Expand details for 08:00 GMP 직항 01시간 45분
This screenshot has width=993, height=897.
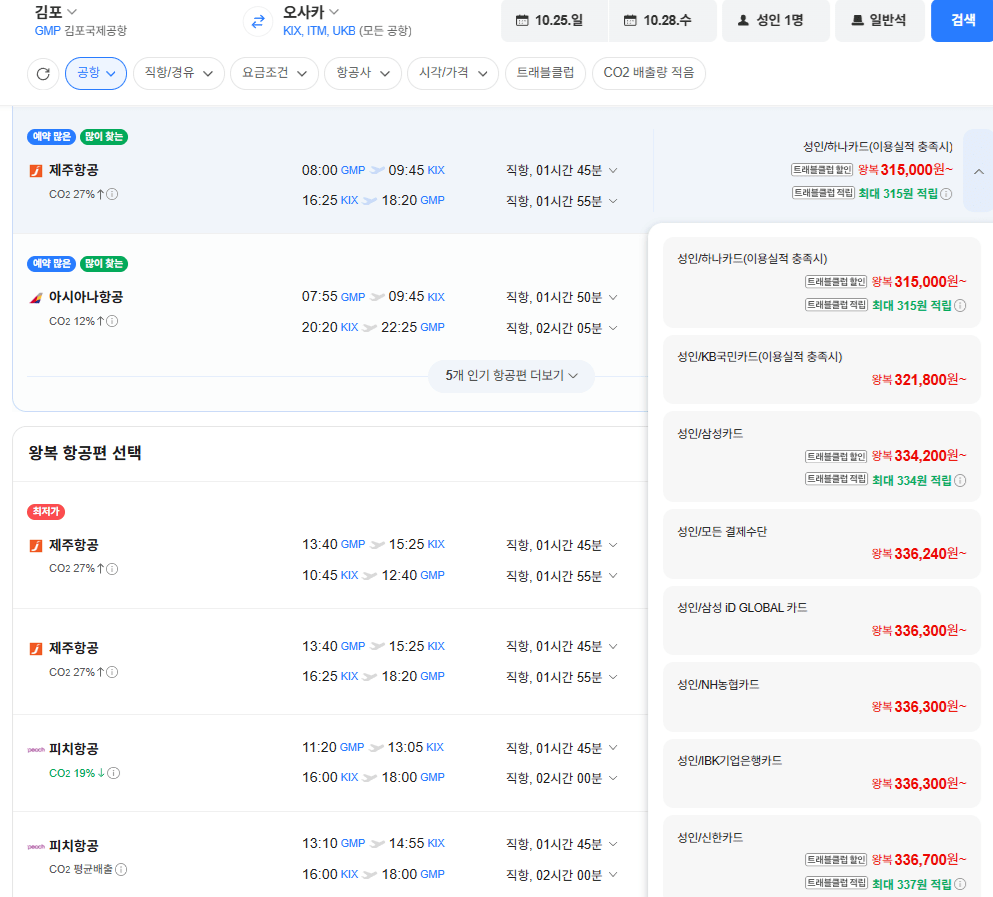pyautogui.click(x=613, y=170)
